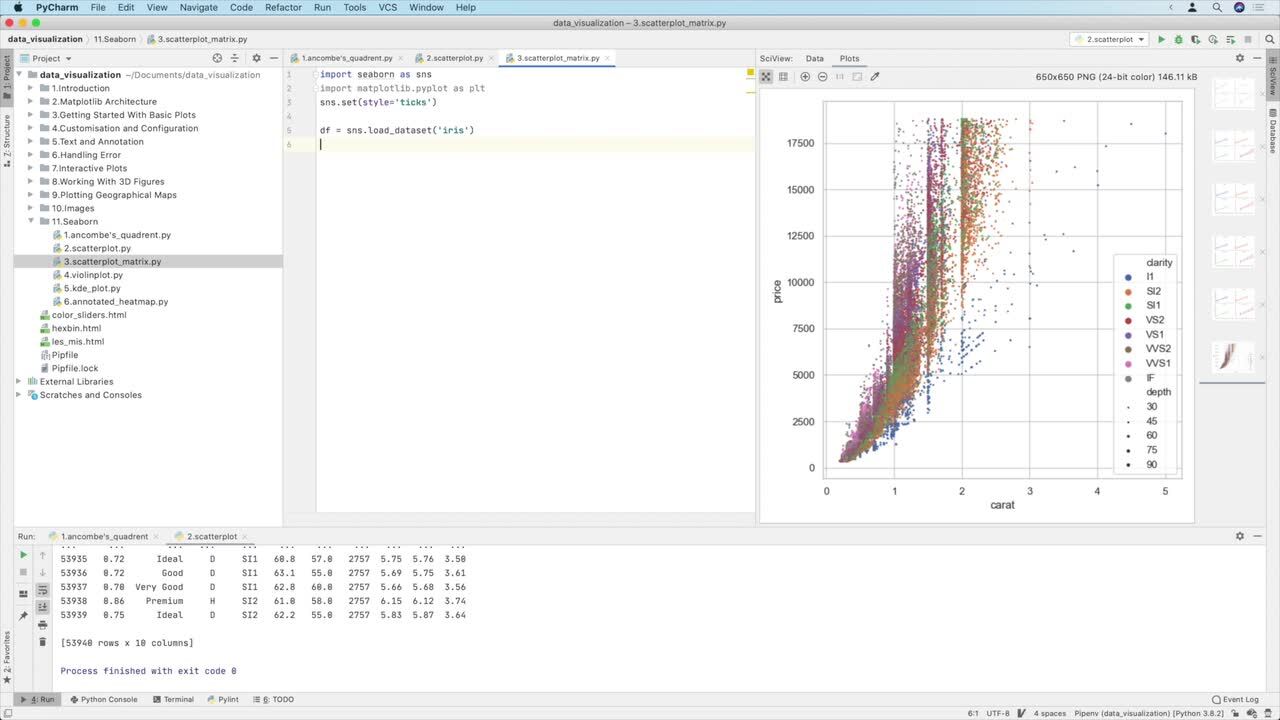This screenshot has height=720, width=1280.
Task: Zoom out on the SciView plot
Action: click(822, 76)
